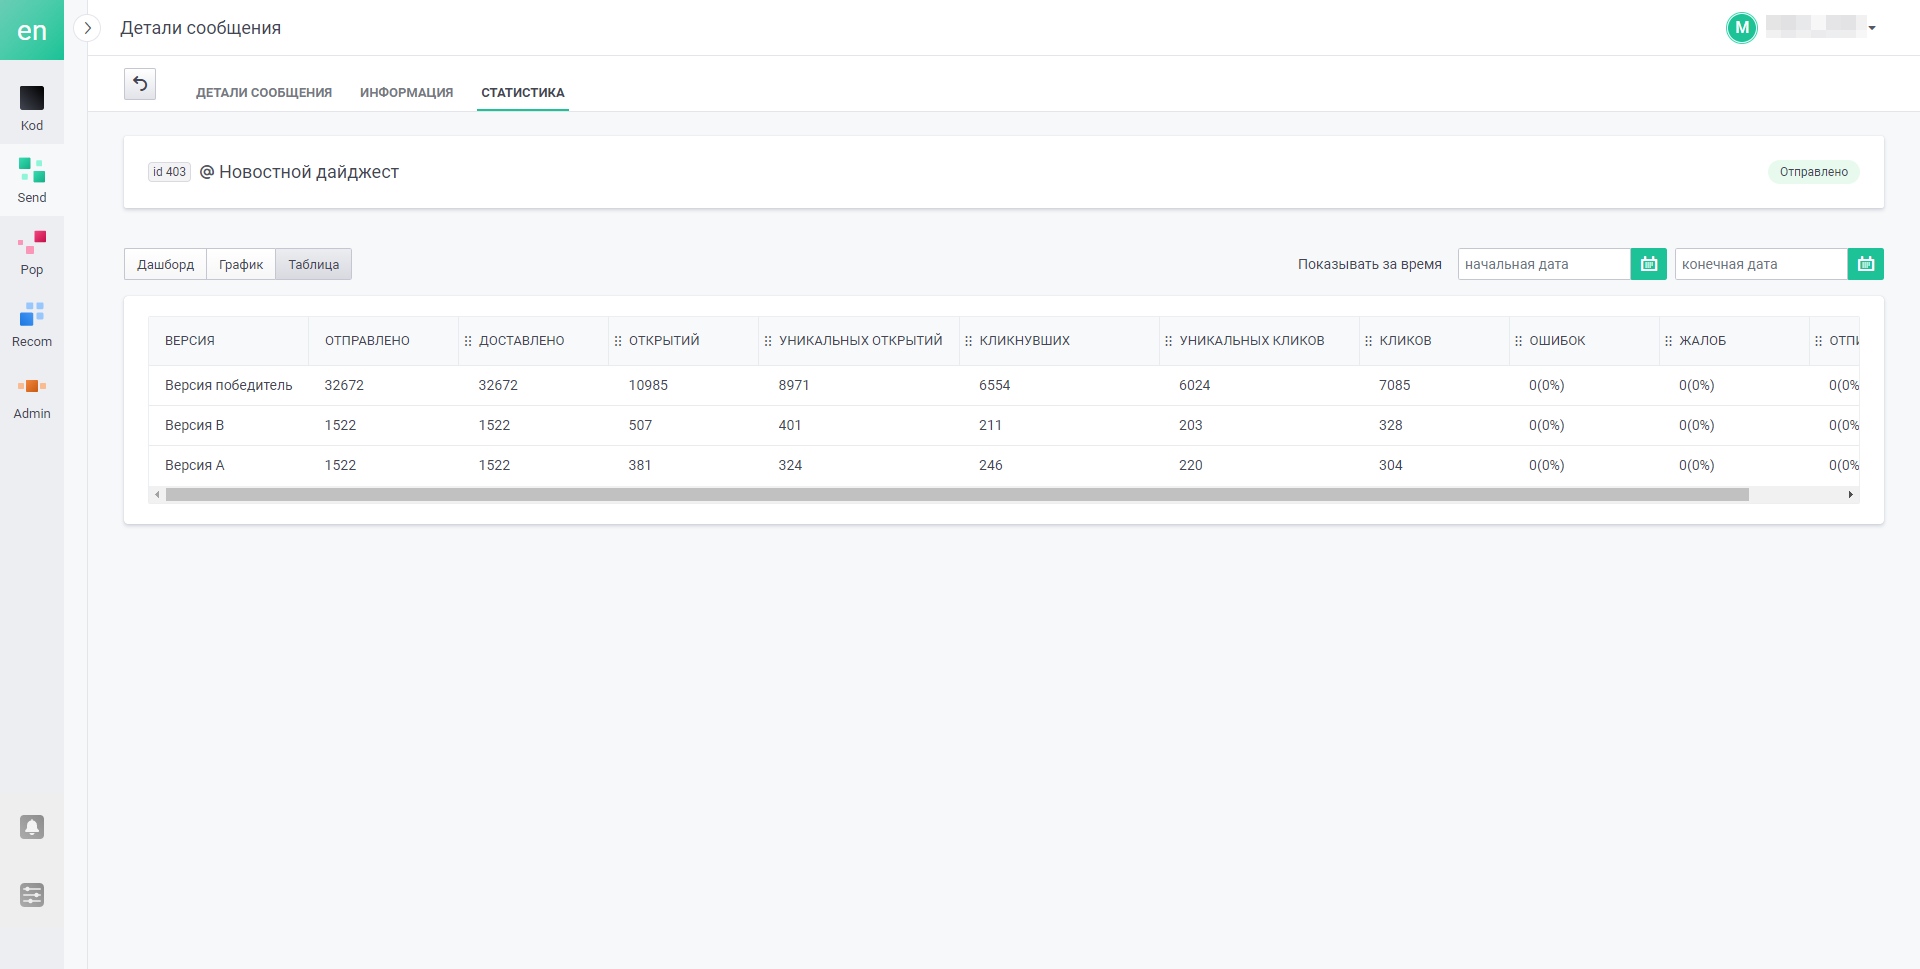Screen dimensions: 1920x969
Task: Click the конечная дата input field
Action: [1761, 264]
